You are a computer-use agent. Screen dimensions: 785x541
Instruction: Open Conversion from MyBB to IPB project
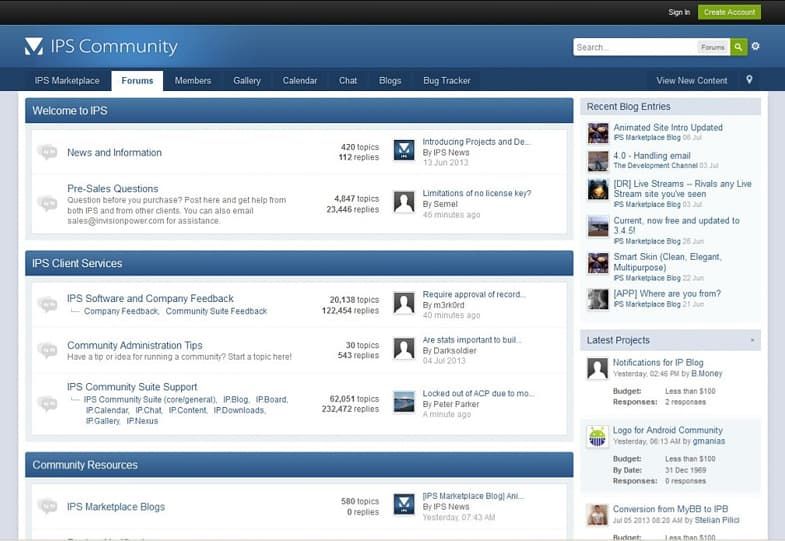tap(670, 509)
